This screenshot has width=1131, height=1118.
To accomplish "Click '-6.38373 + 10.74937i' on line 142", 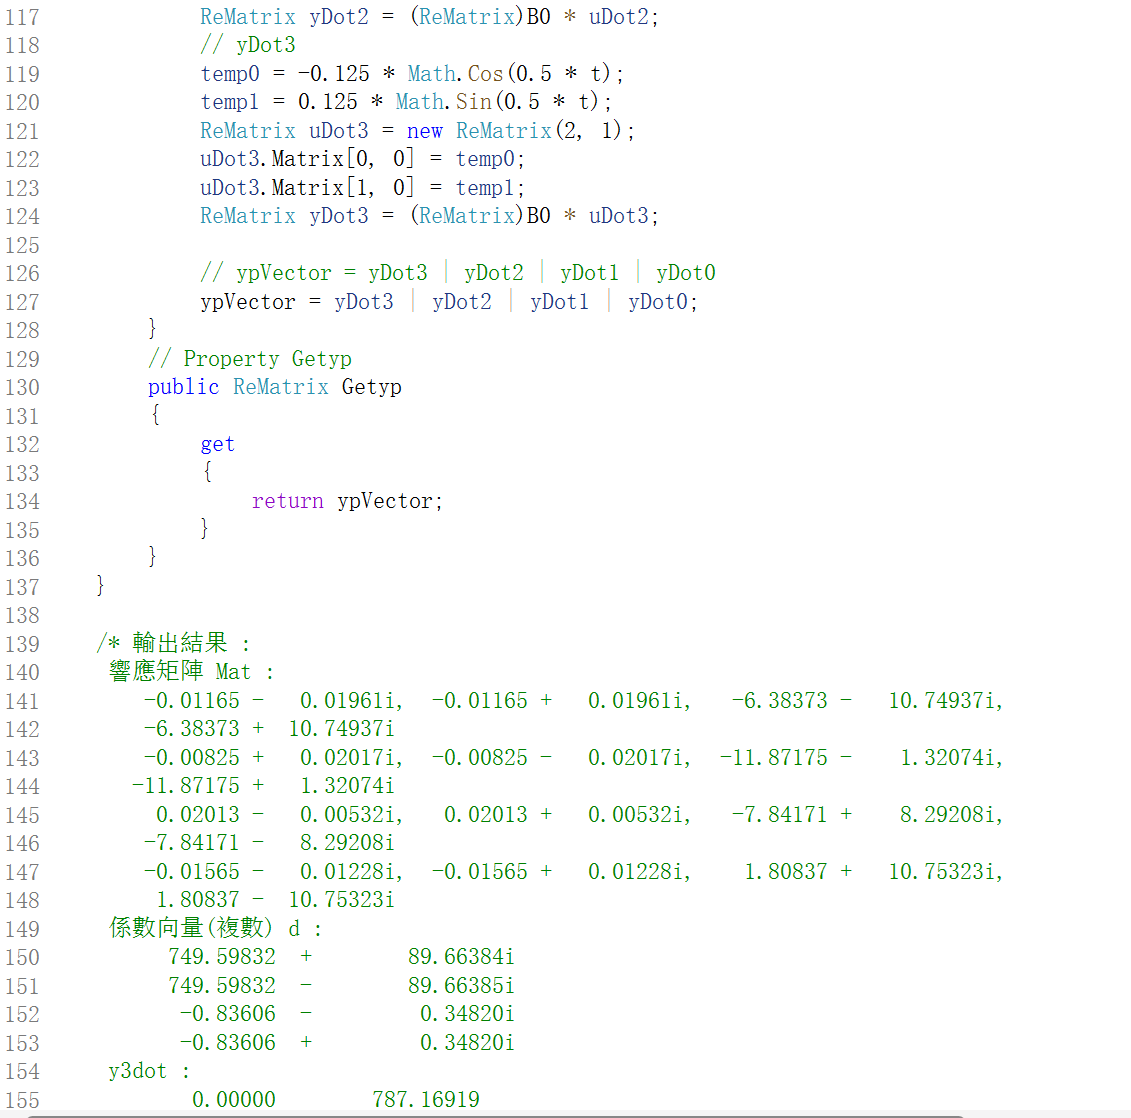I will tap(269, 729).
